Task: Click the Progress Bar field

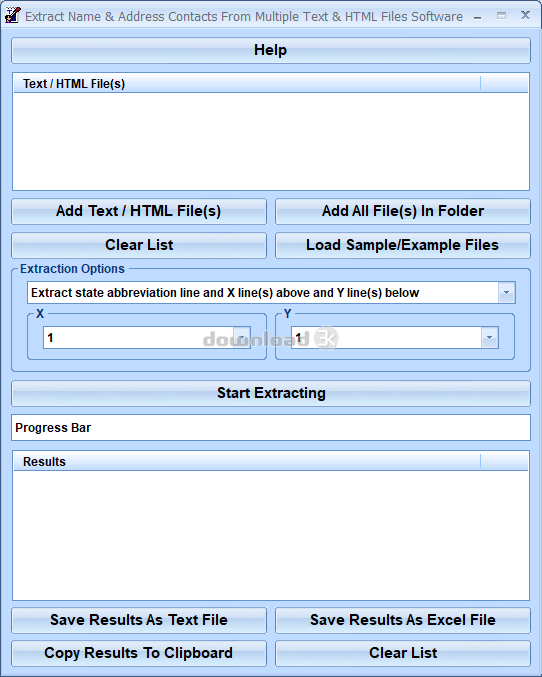Action: pos(271,427)
